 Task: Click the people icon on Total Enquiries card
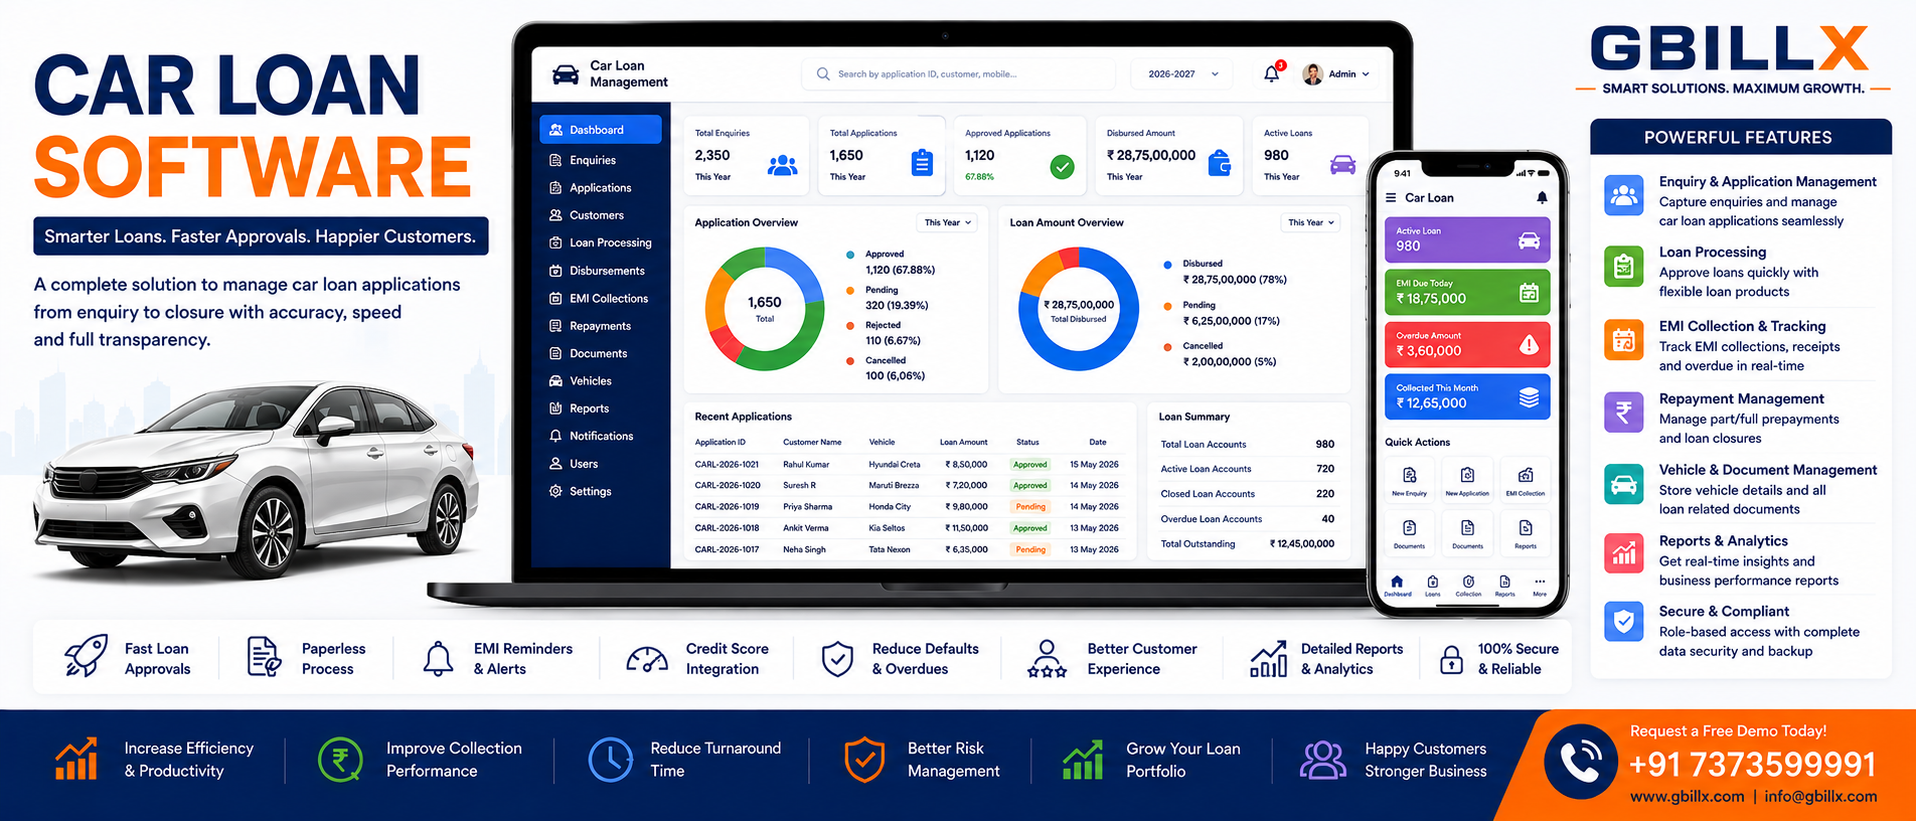click(x=782, y=165)
